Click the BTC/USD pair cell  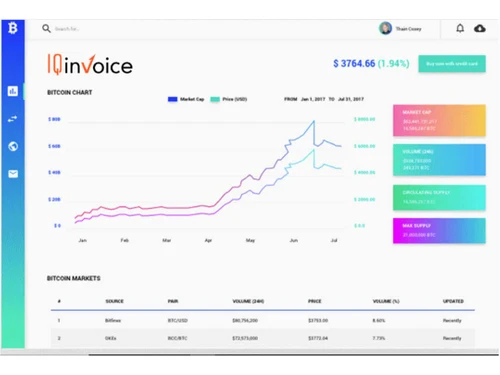[178, 321]
